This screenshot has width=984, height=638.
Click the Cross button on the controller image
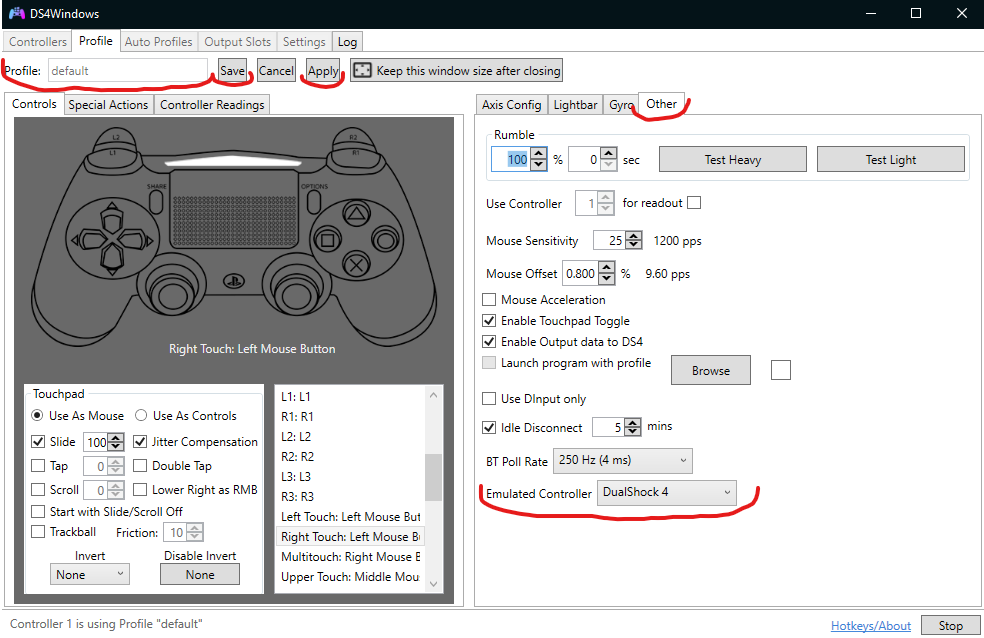coord(356,265)
